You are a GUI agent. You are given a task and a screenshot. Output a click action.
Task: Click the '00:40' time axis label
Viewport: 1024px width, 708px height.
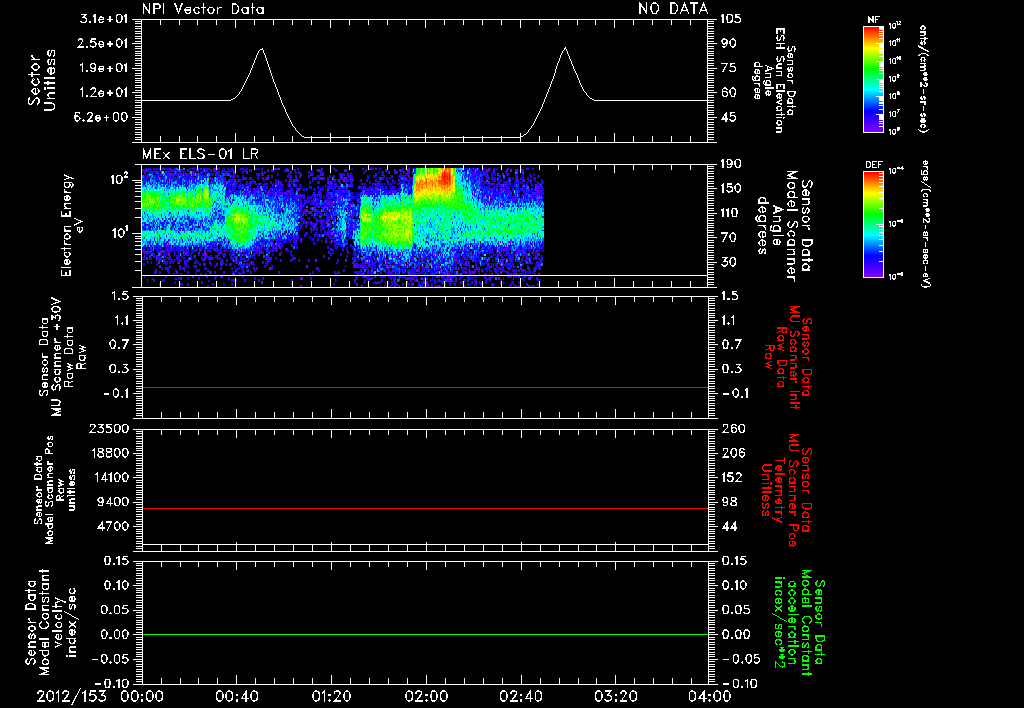tap(236, 696)
